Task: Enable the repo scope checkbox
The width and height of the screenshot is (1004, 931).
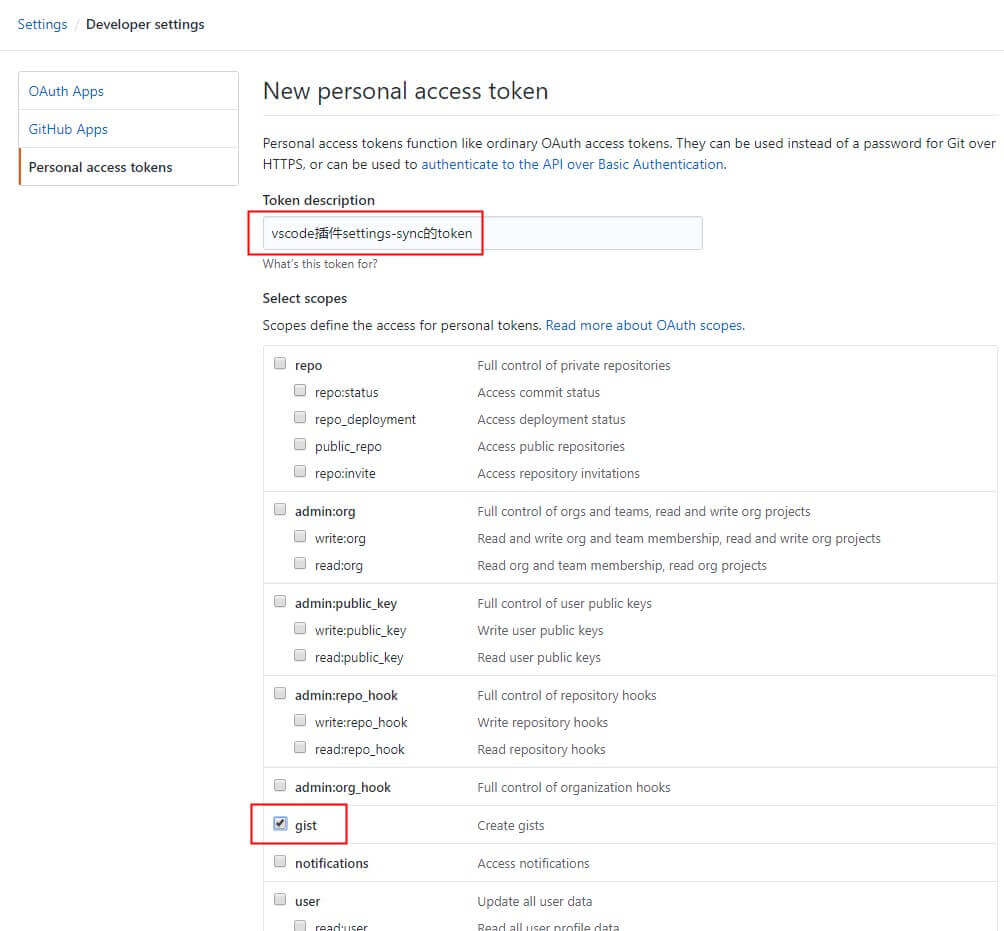Action: tap(280, 364)
